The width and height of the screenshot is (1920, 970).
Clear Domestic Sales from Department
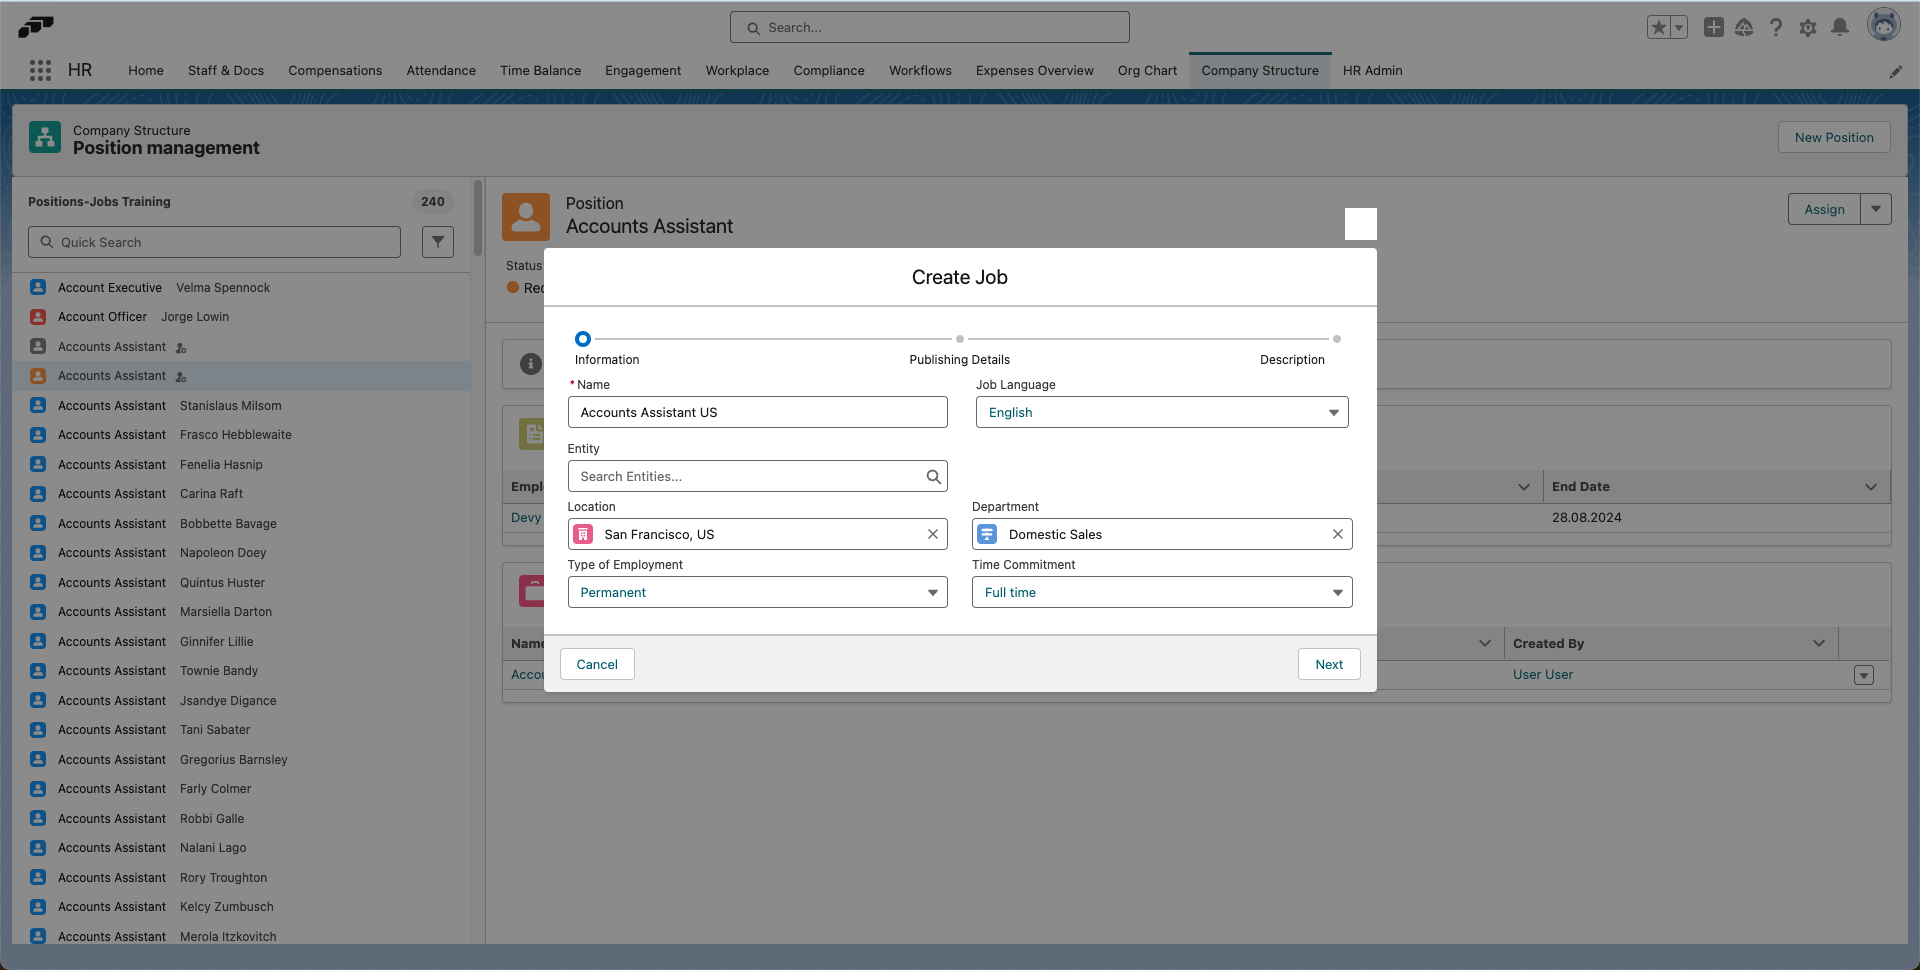click(x=1337, y=534)
